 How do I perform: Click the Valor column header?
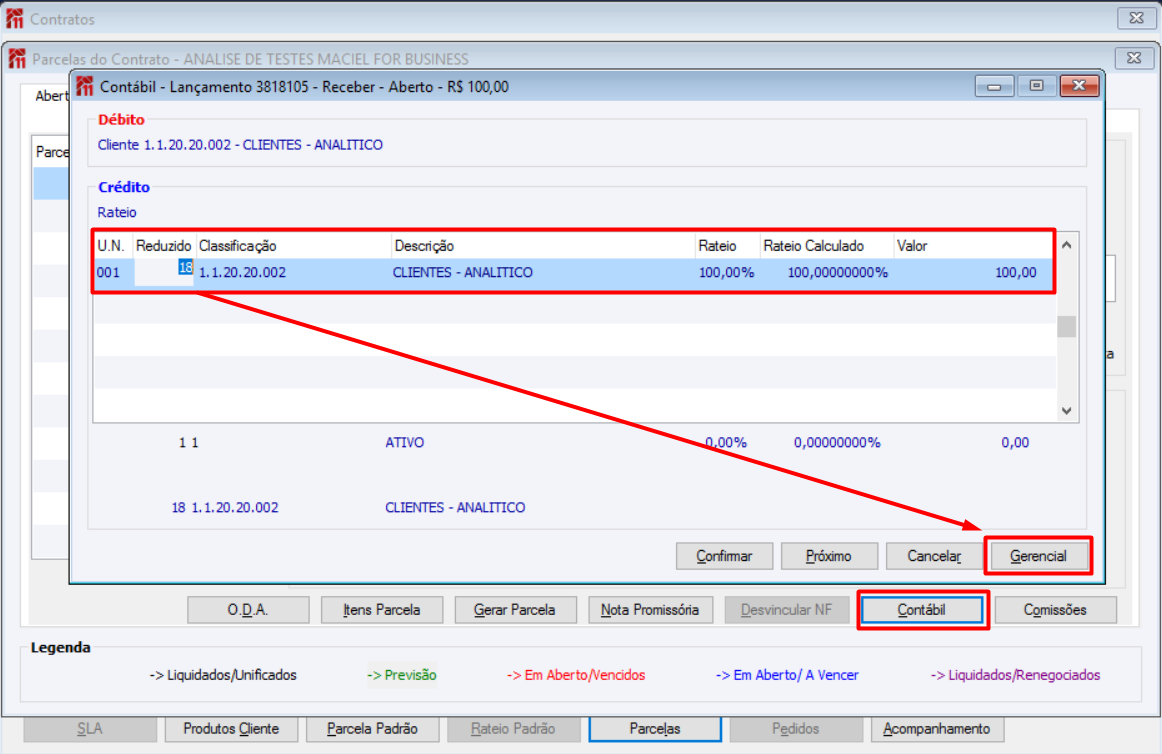972,246
